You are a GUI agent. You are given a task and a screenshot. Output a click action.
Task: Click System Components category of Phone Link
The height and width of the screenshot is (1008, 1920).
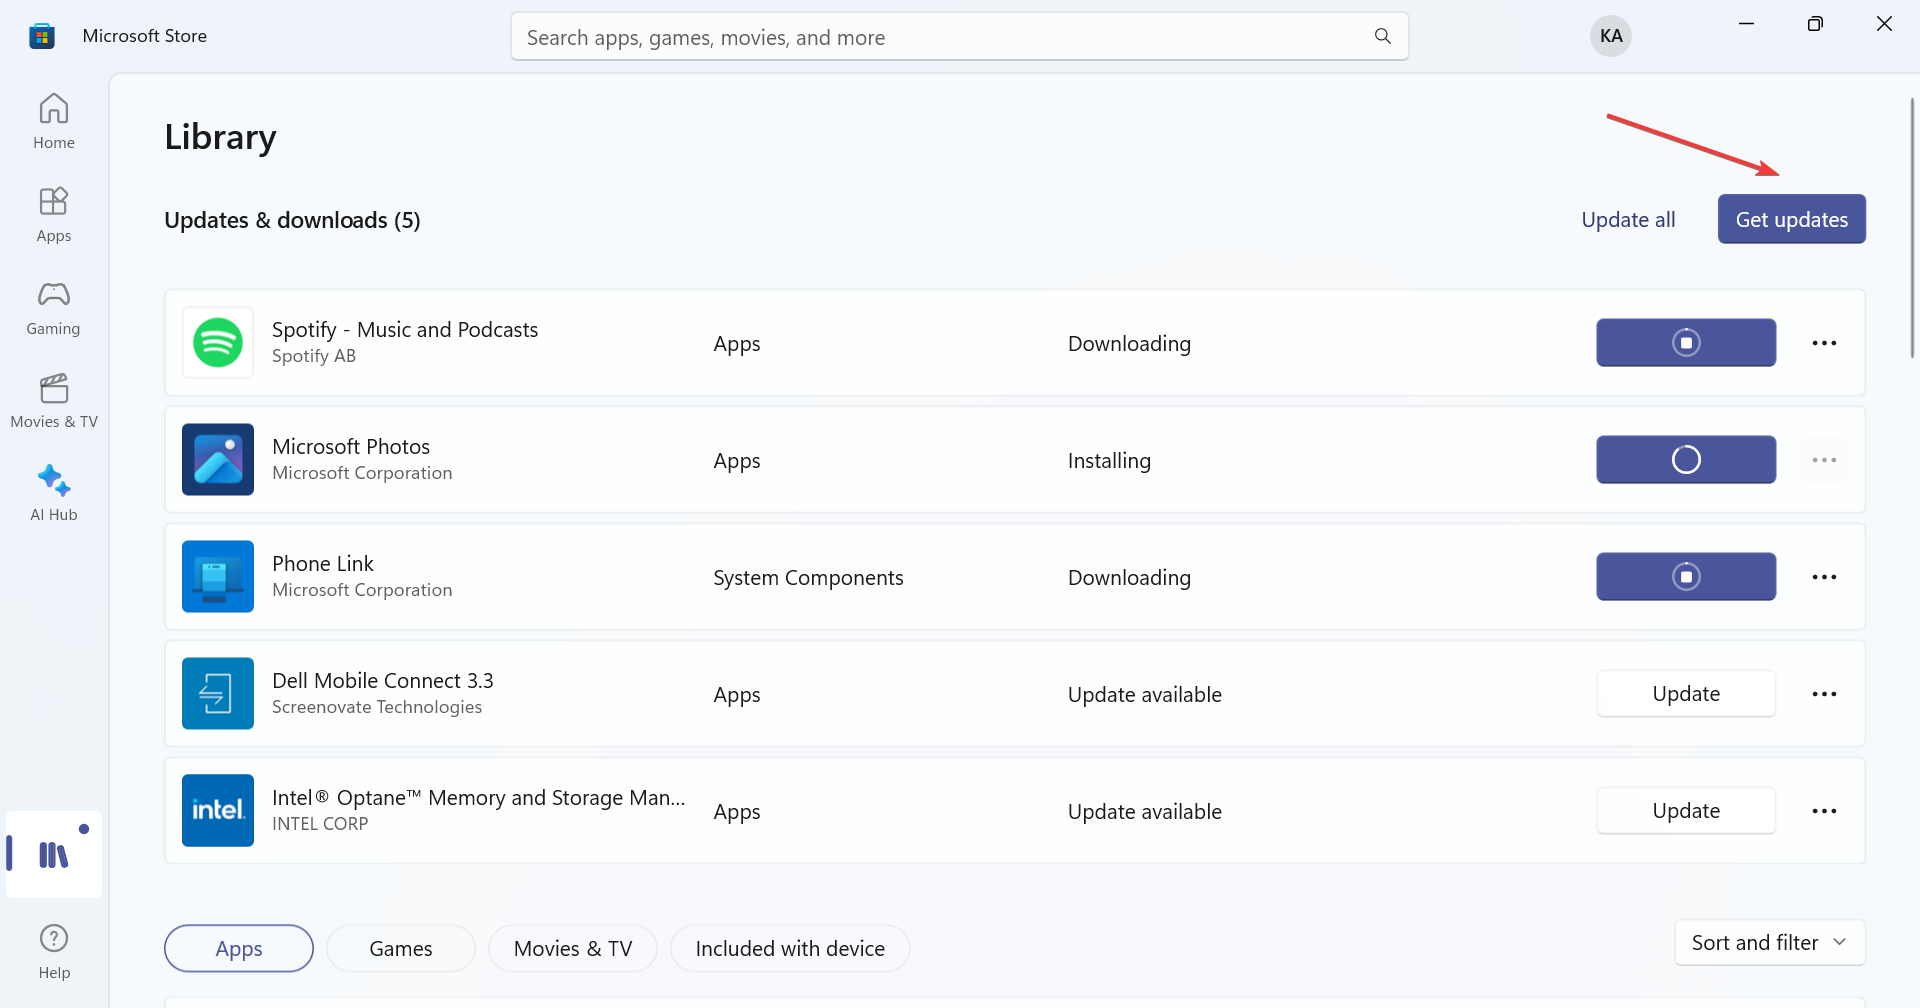tap(808, 578)
